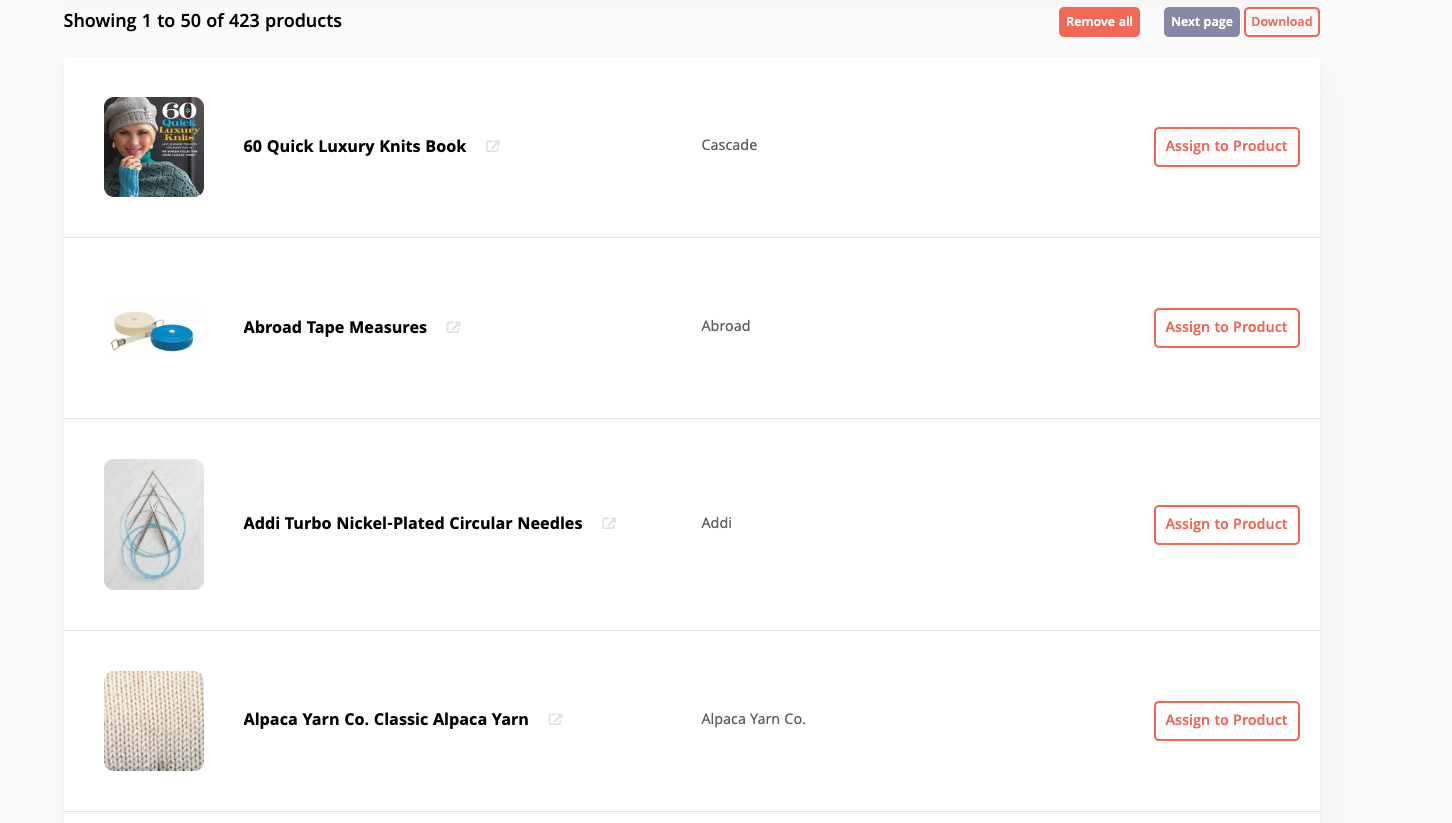Assign Addi Turbo Circular Needles to product
1452x823 pixels.
click(1226, 525)
